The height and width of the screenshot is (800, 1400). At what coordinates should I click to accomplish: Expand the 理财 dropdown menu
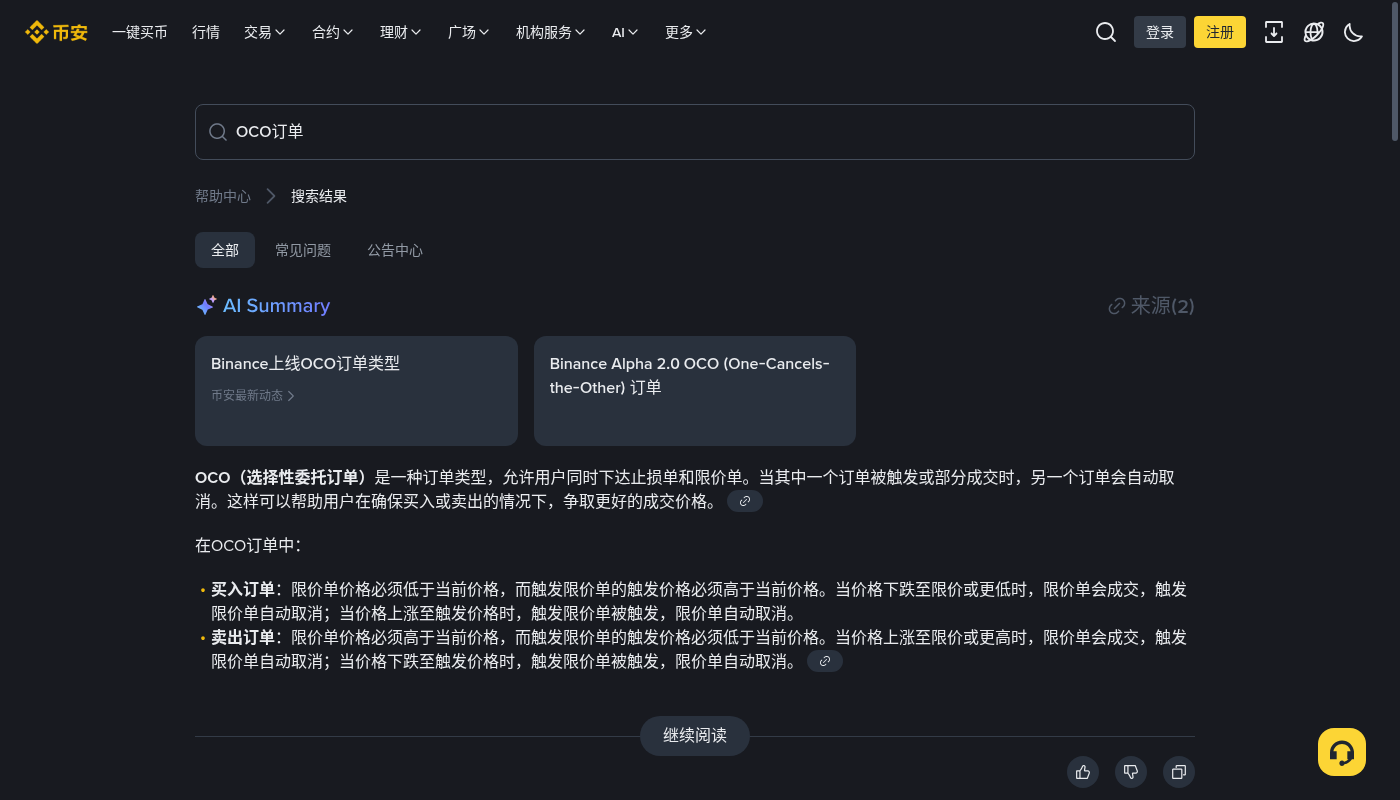[x=401, y=32]
